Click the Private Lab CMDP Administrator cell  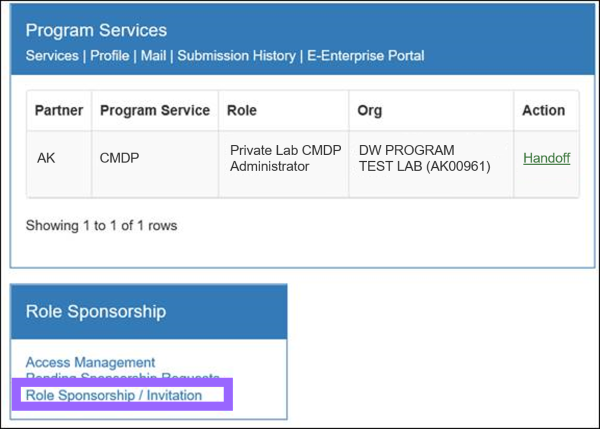tap(285, 158)
